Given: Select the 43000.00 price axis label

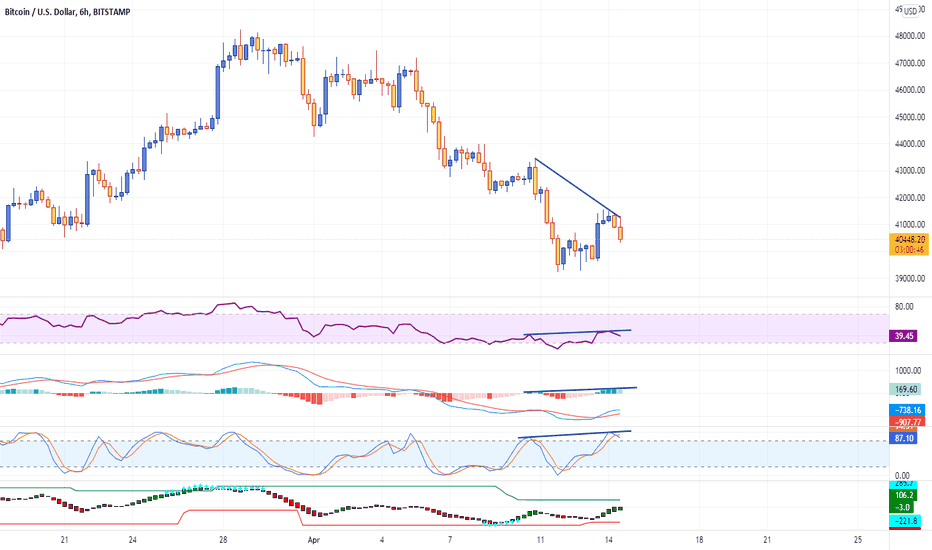Looking at the screenshot, I should coord(909,171).
